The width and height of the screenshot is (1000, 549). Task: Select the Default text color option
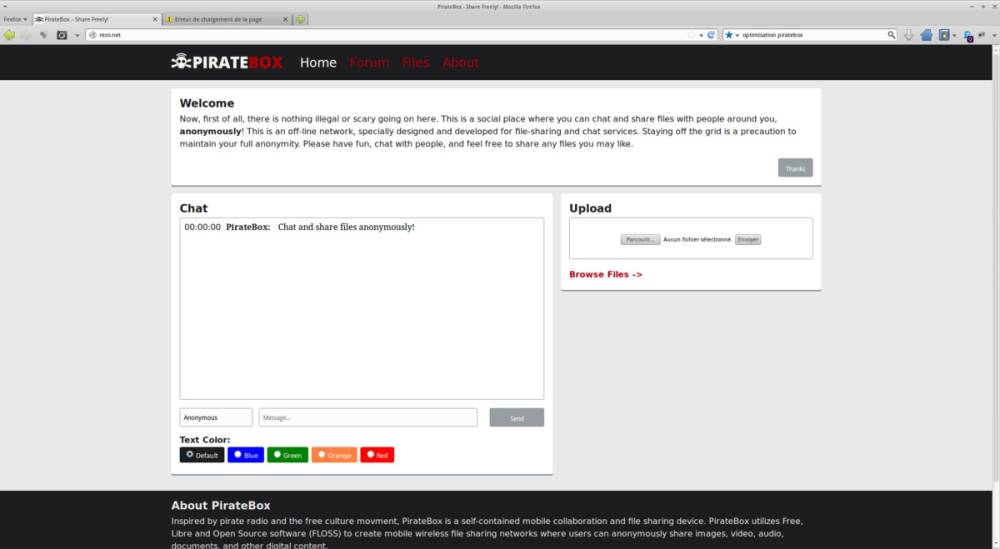(202, 455)
